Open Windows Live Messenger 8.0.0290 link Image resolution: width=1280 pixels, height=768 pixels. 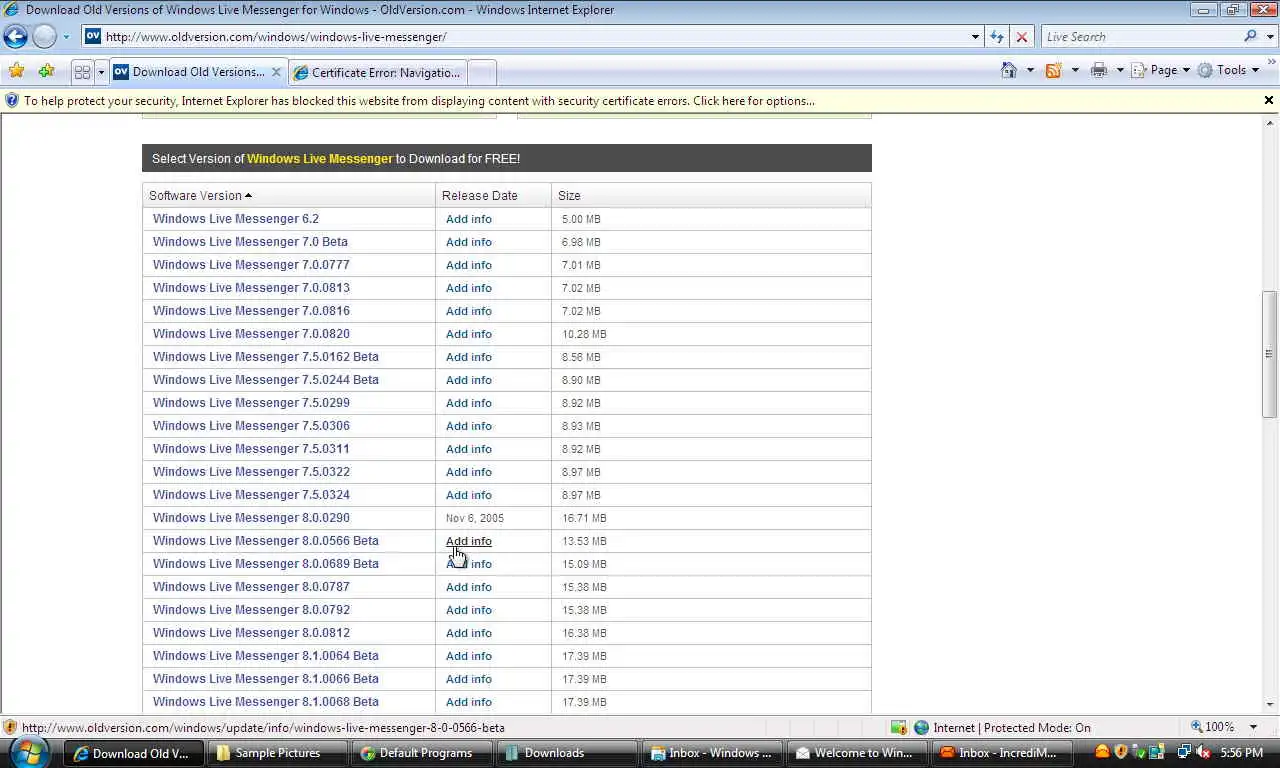251,518
